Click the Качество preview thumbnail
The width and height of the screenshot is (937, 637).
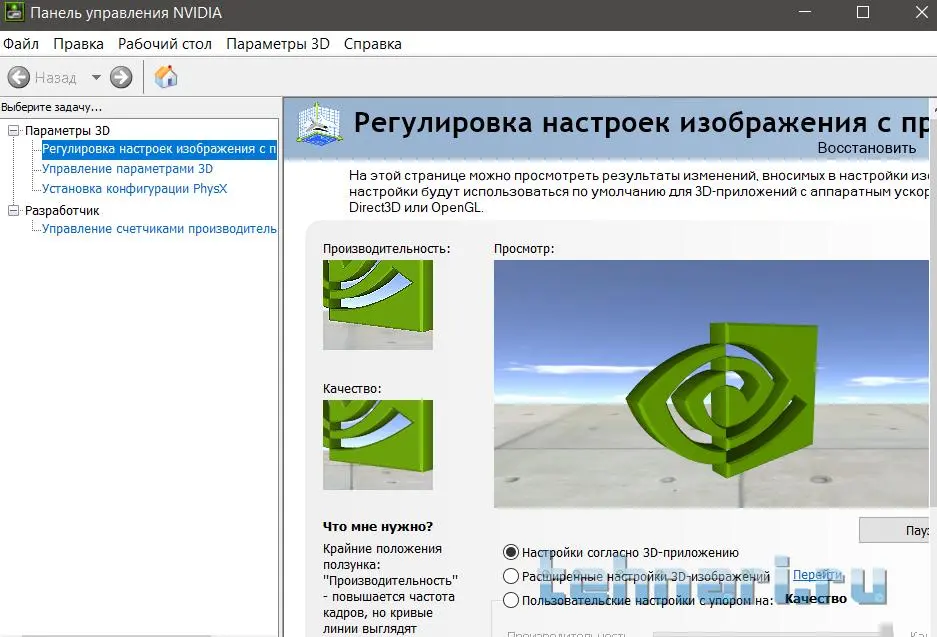378,444
